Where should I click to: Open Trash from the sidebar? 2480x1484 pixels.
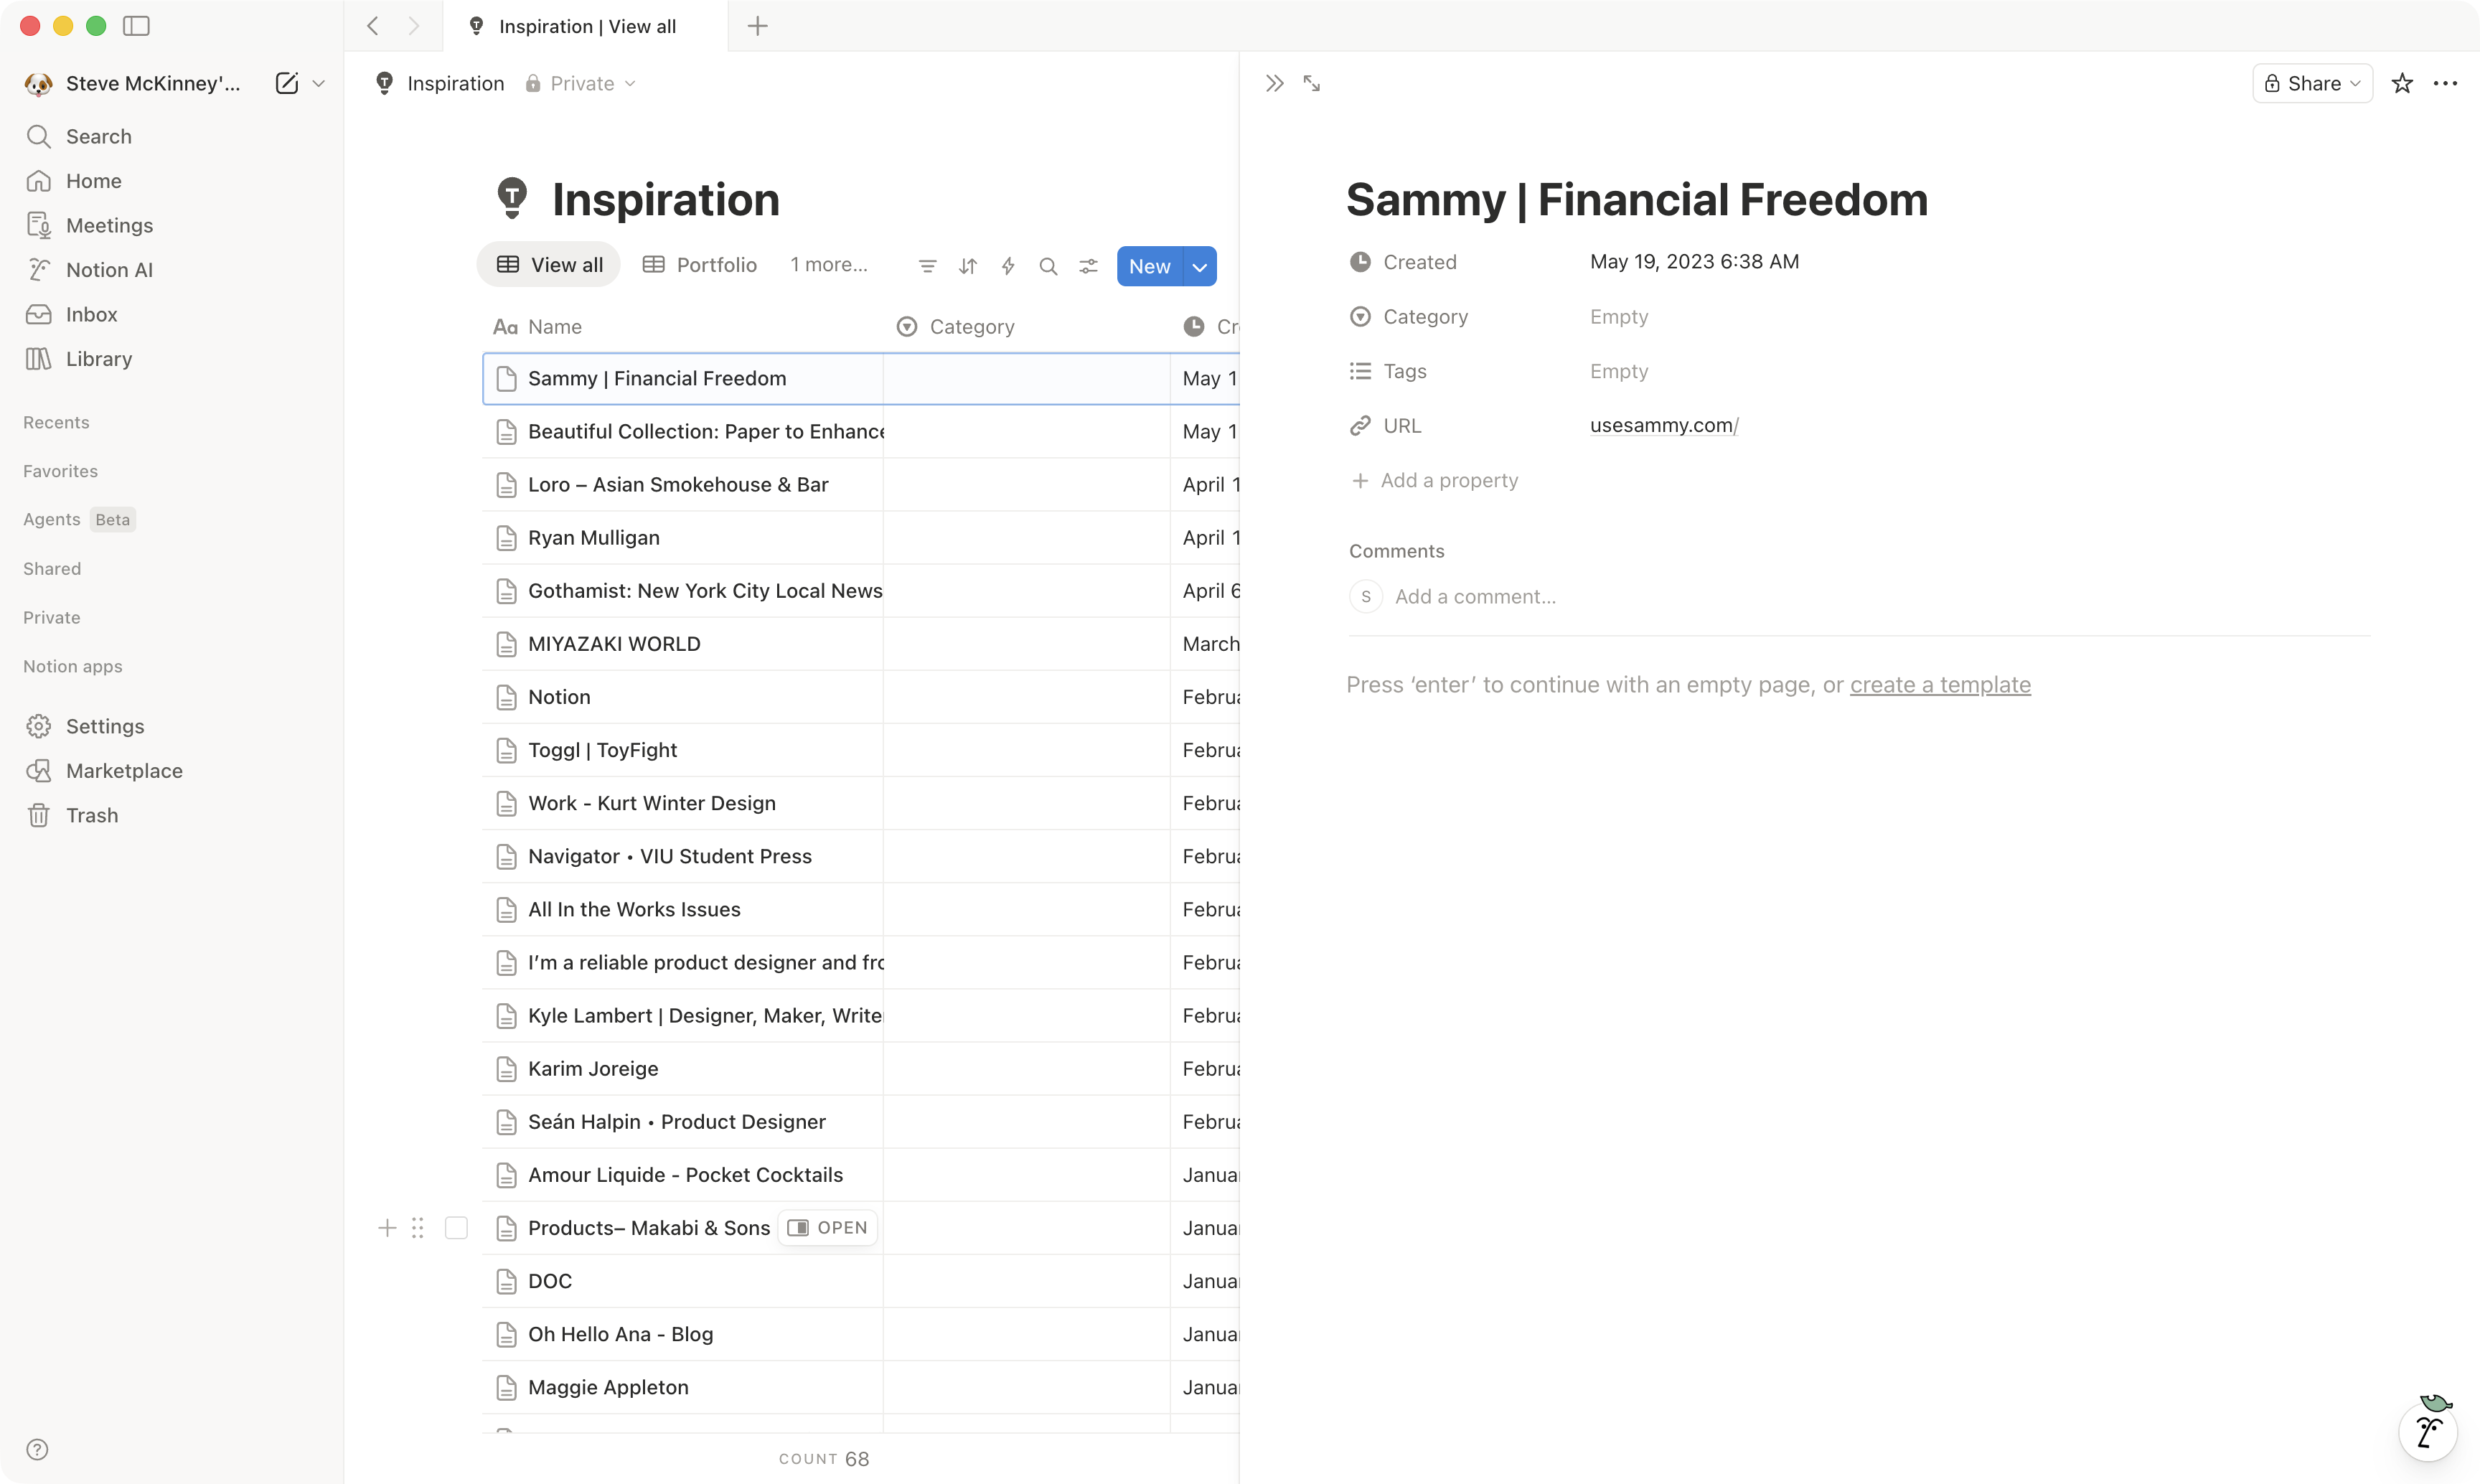tap(92, 814)
